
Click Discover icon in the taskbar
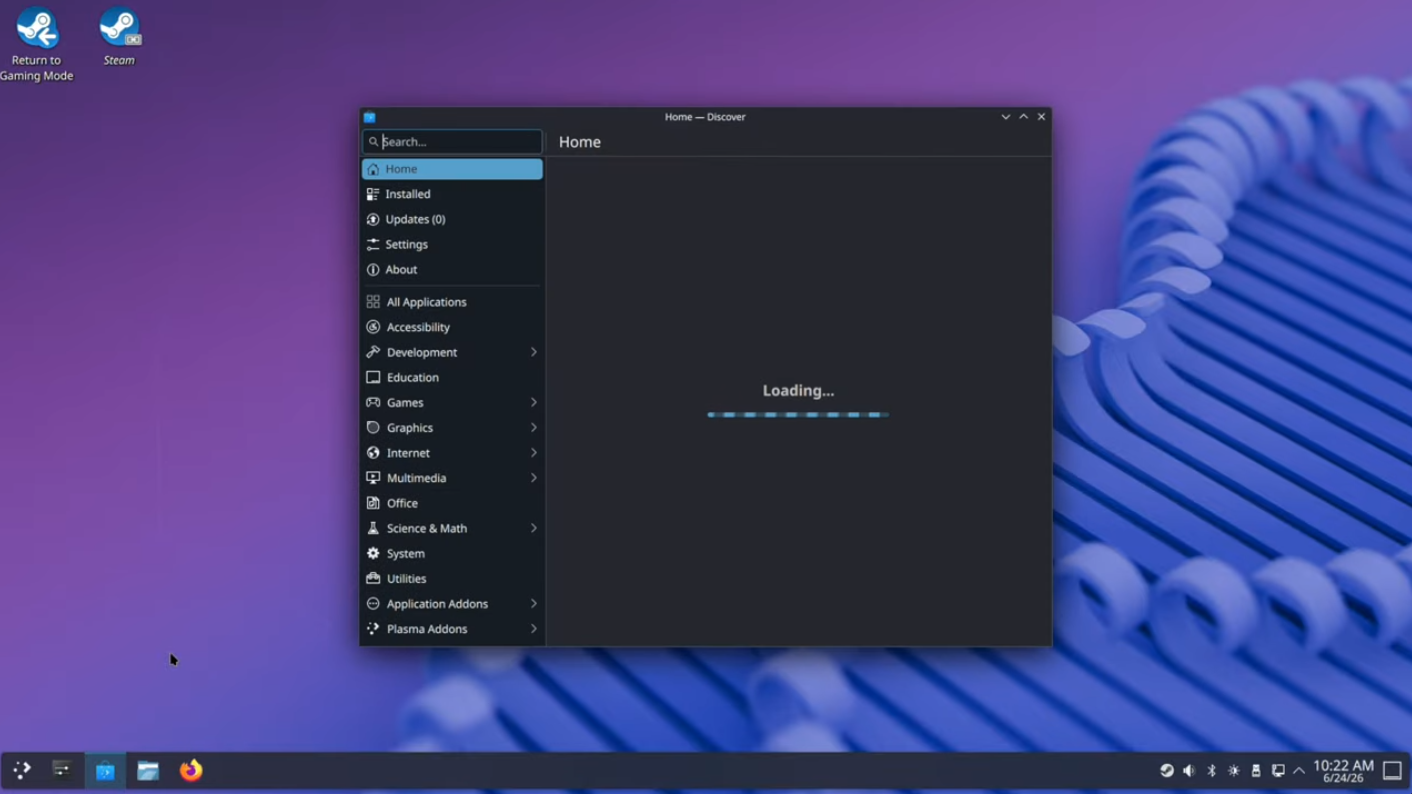click(x=105, y=770)
